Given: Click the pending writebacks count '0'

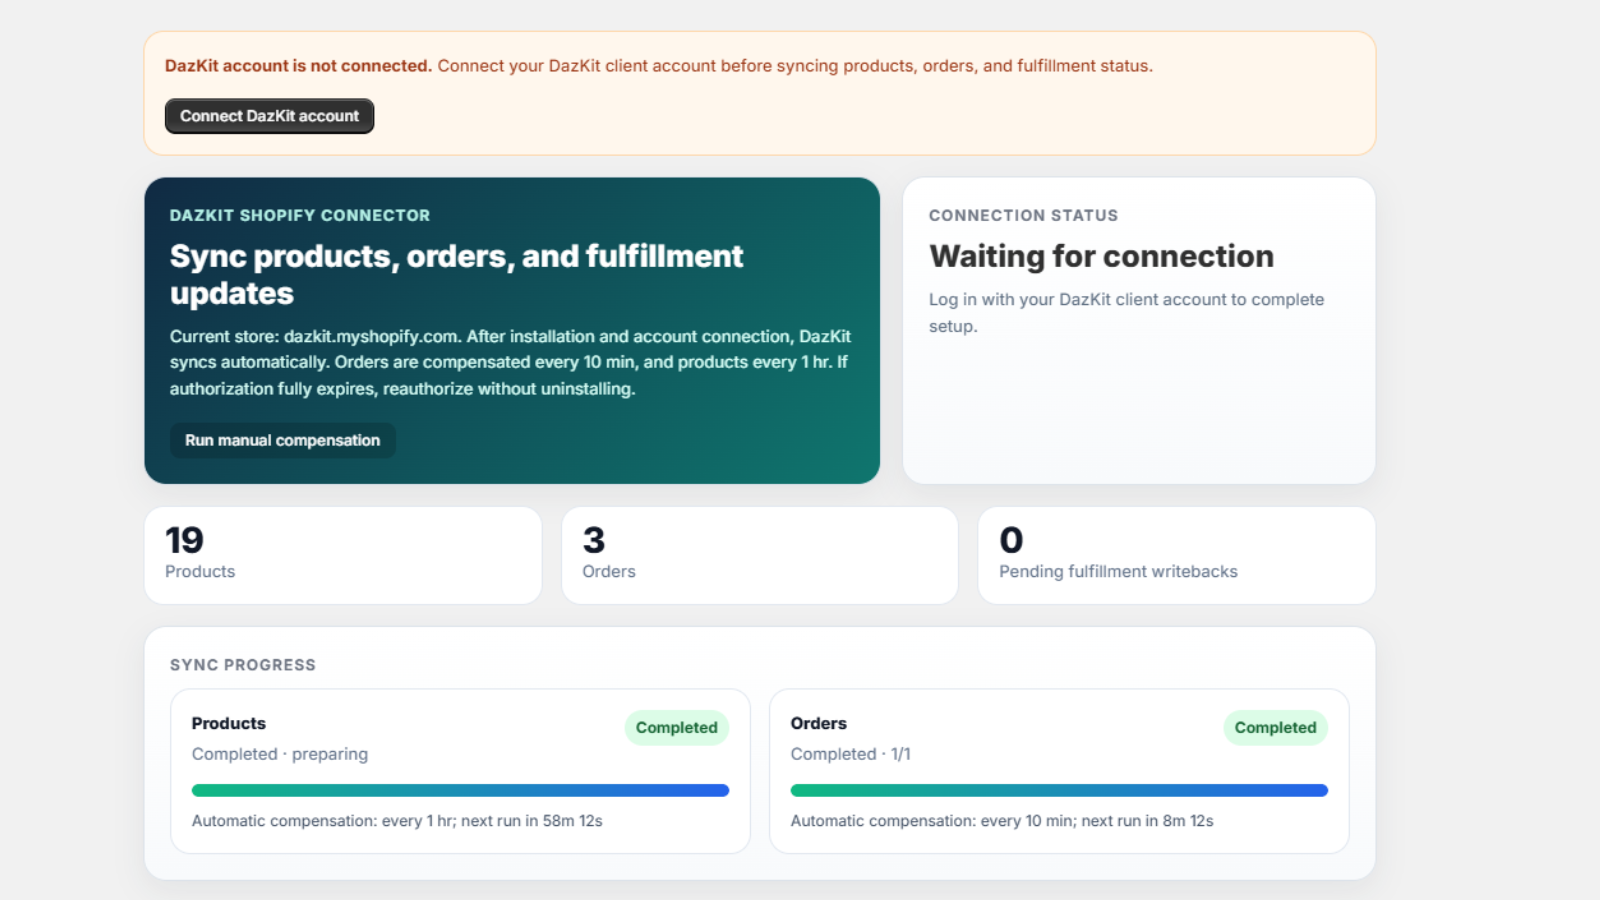Looking at the screenshot, I should tap(1011, 540).
